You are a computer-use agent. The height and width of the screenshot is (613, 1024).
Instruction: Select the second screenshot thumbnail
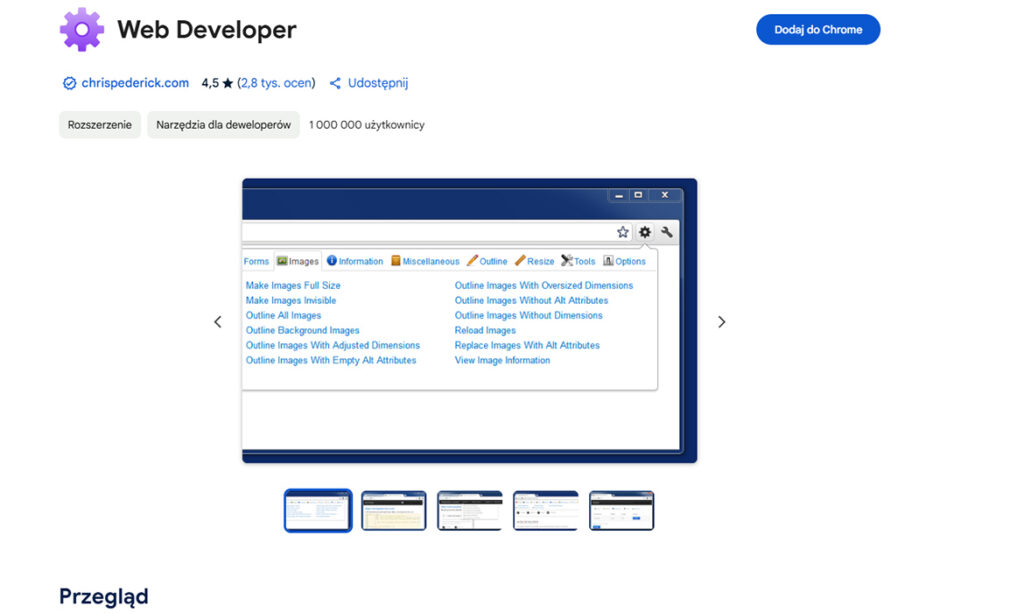point(394,511)
